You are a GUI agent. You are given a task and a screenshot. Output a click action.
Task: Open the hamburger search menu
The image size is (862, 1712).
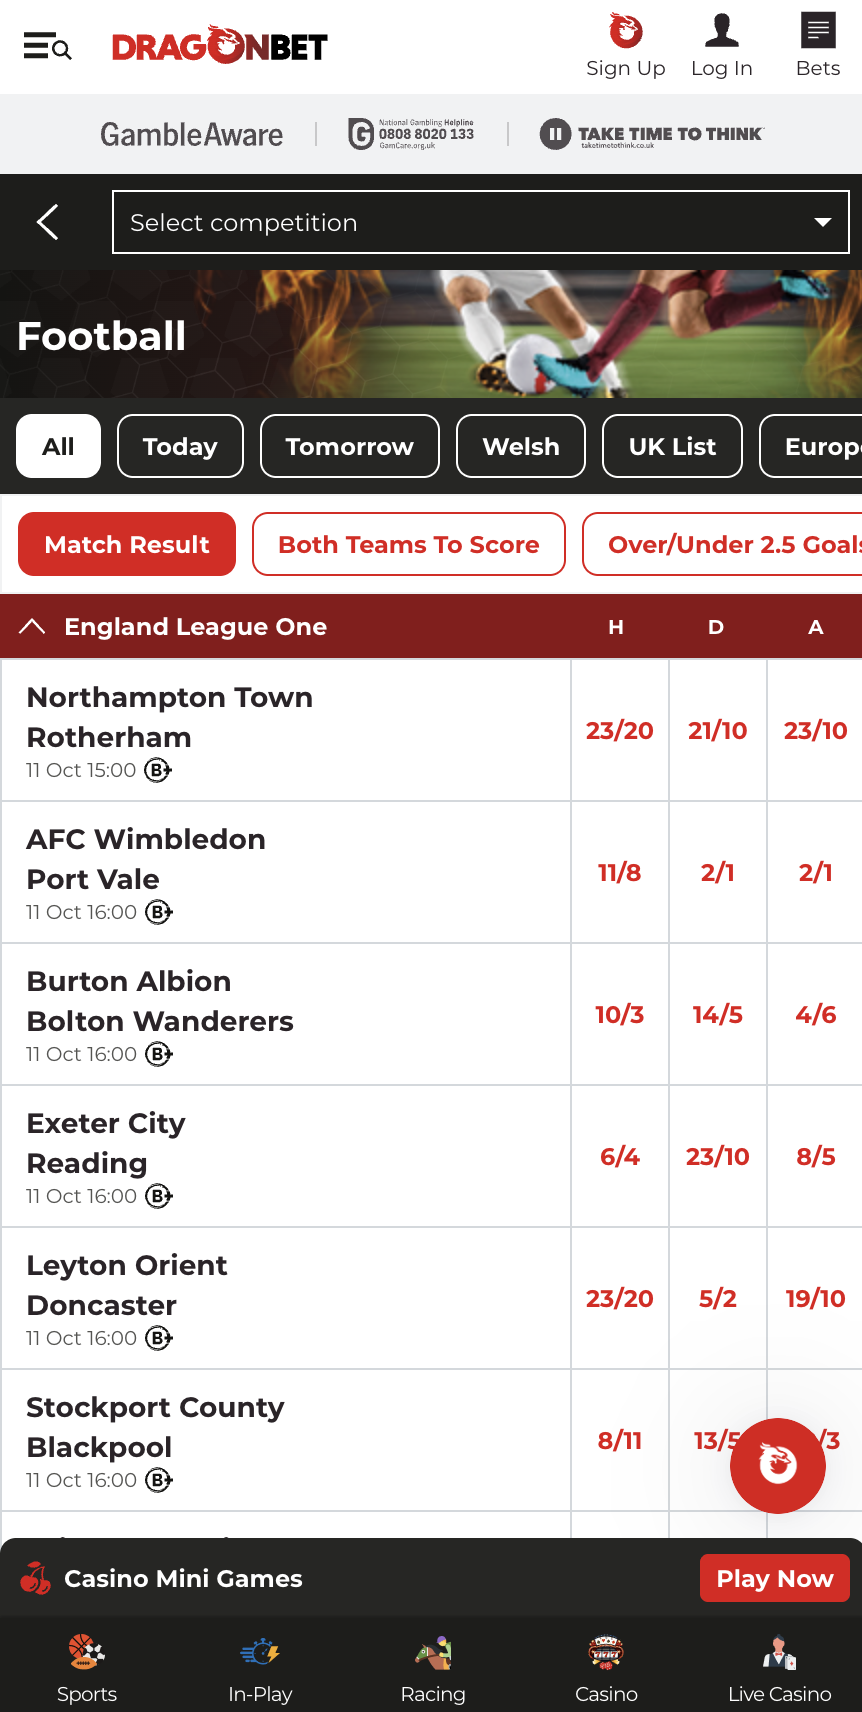(x=47, y=47)
